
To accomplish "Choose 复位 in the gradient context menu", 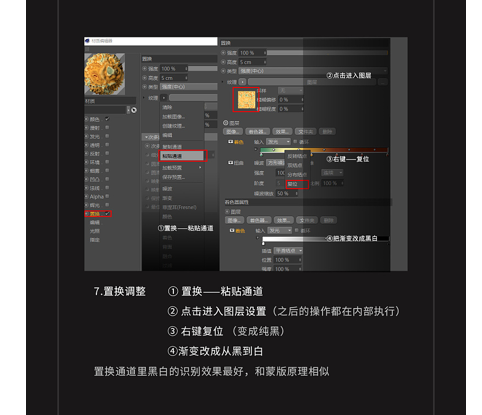I will click(x=296, y=184).
